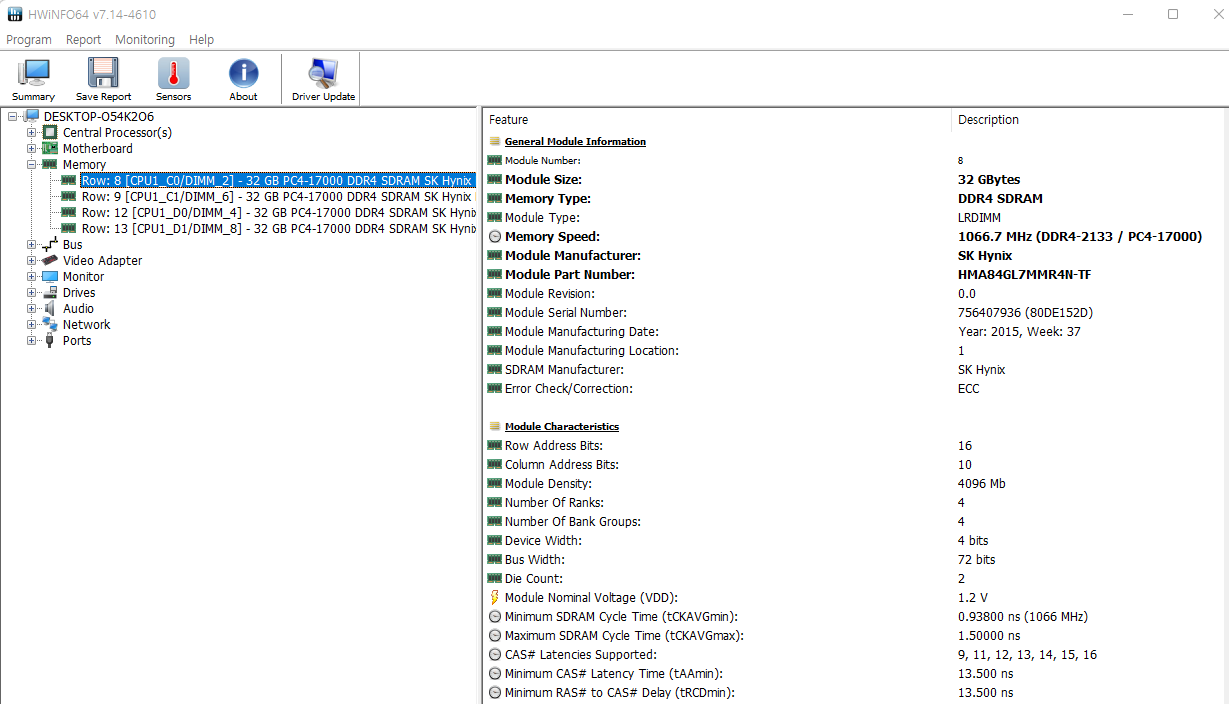The width and height of the screenshot is (1229, 704).
Task: Select Row: 8 CPU1_C0/DIMM_2 memory module
Action: tap(276, 180)
